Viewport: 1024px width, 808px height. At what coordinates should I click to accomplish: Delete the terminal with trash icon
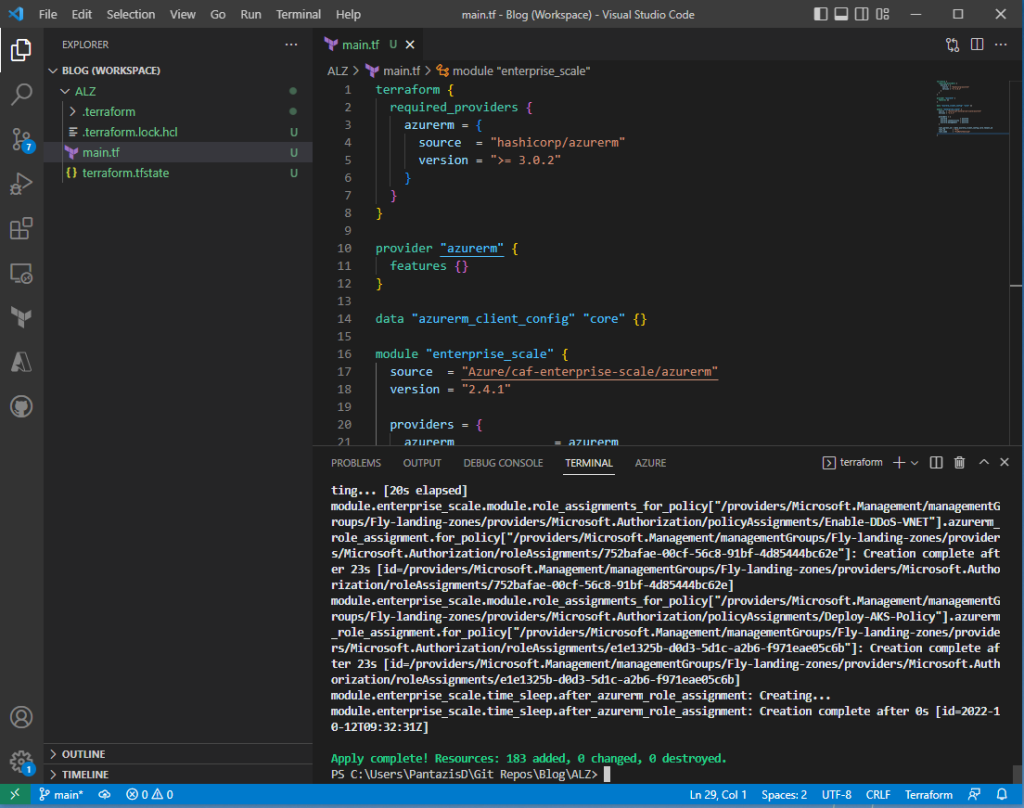point(959,463)
